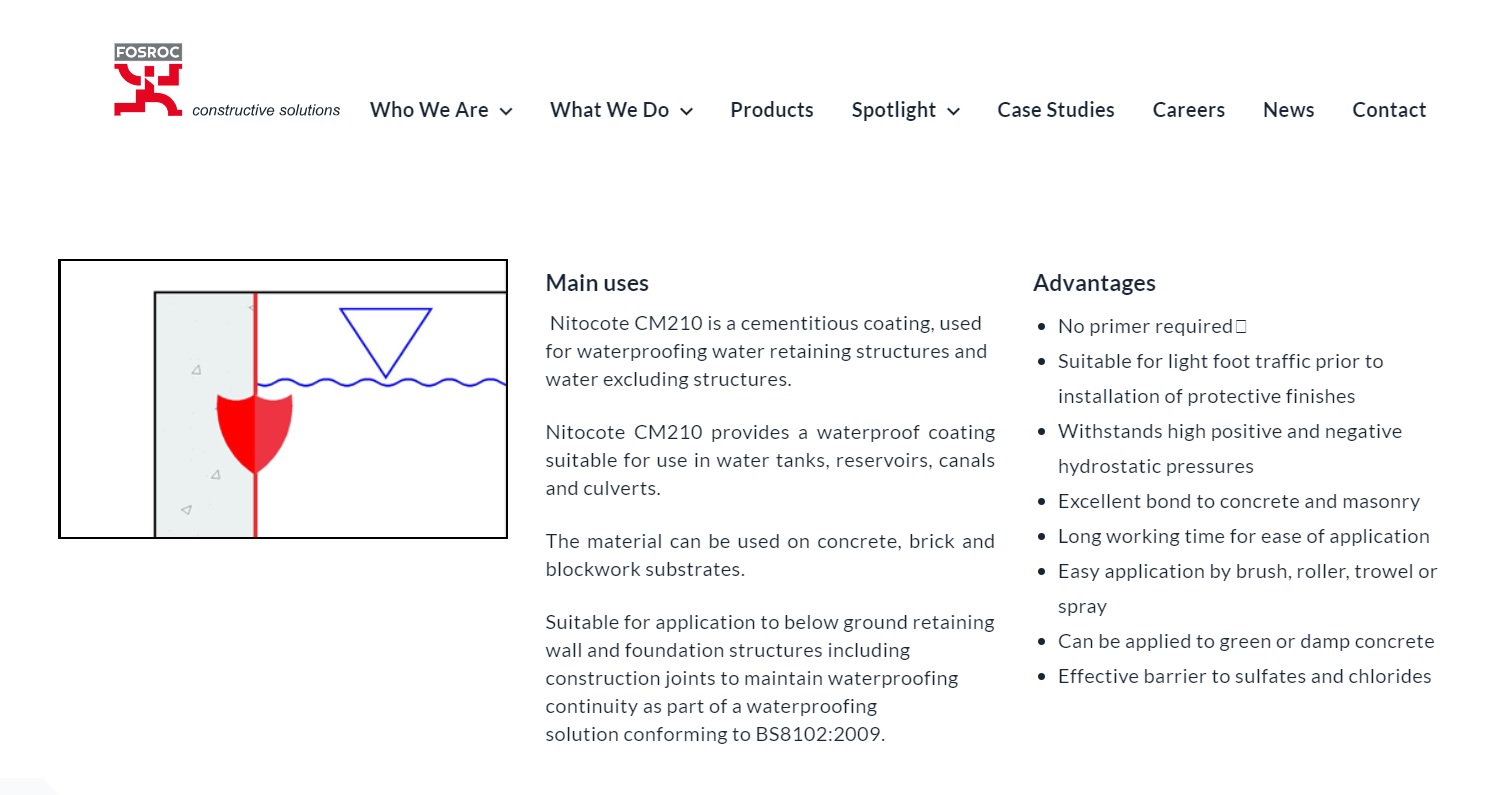Open the Products menu item

(771, 110)
